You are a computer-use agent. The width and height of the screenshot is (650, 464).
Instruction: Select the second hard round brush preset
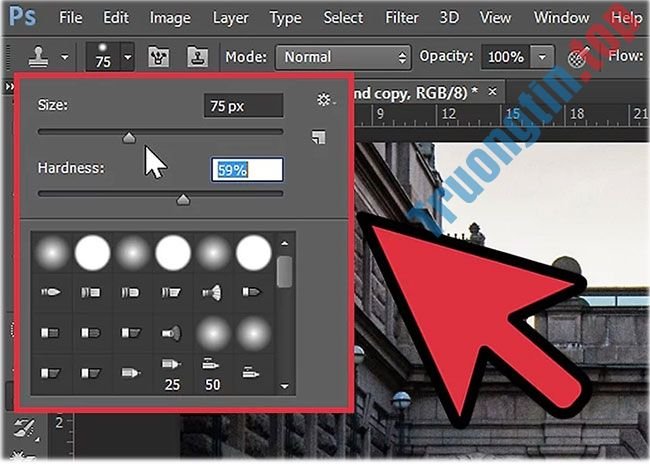click(x=173, y=253)
